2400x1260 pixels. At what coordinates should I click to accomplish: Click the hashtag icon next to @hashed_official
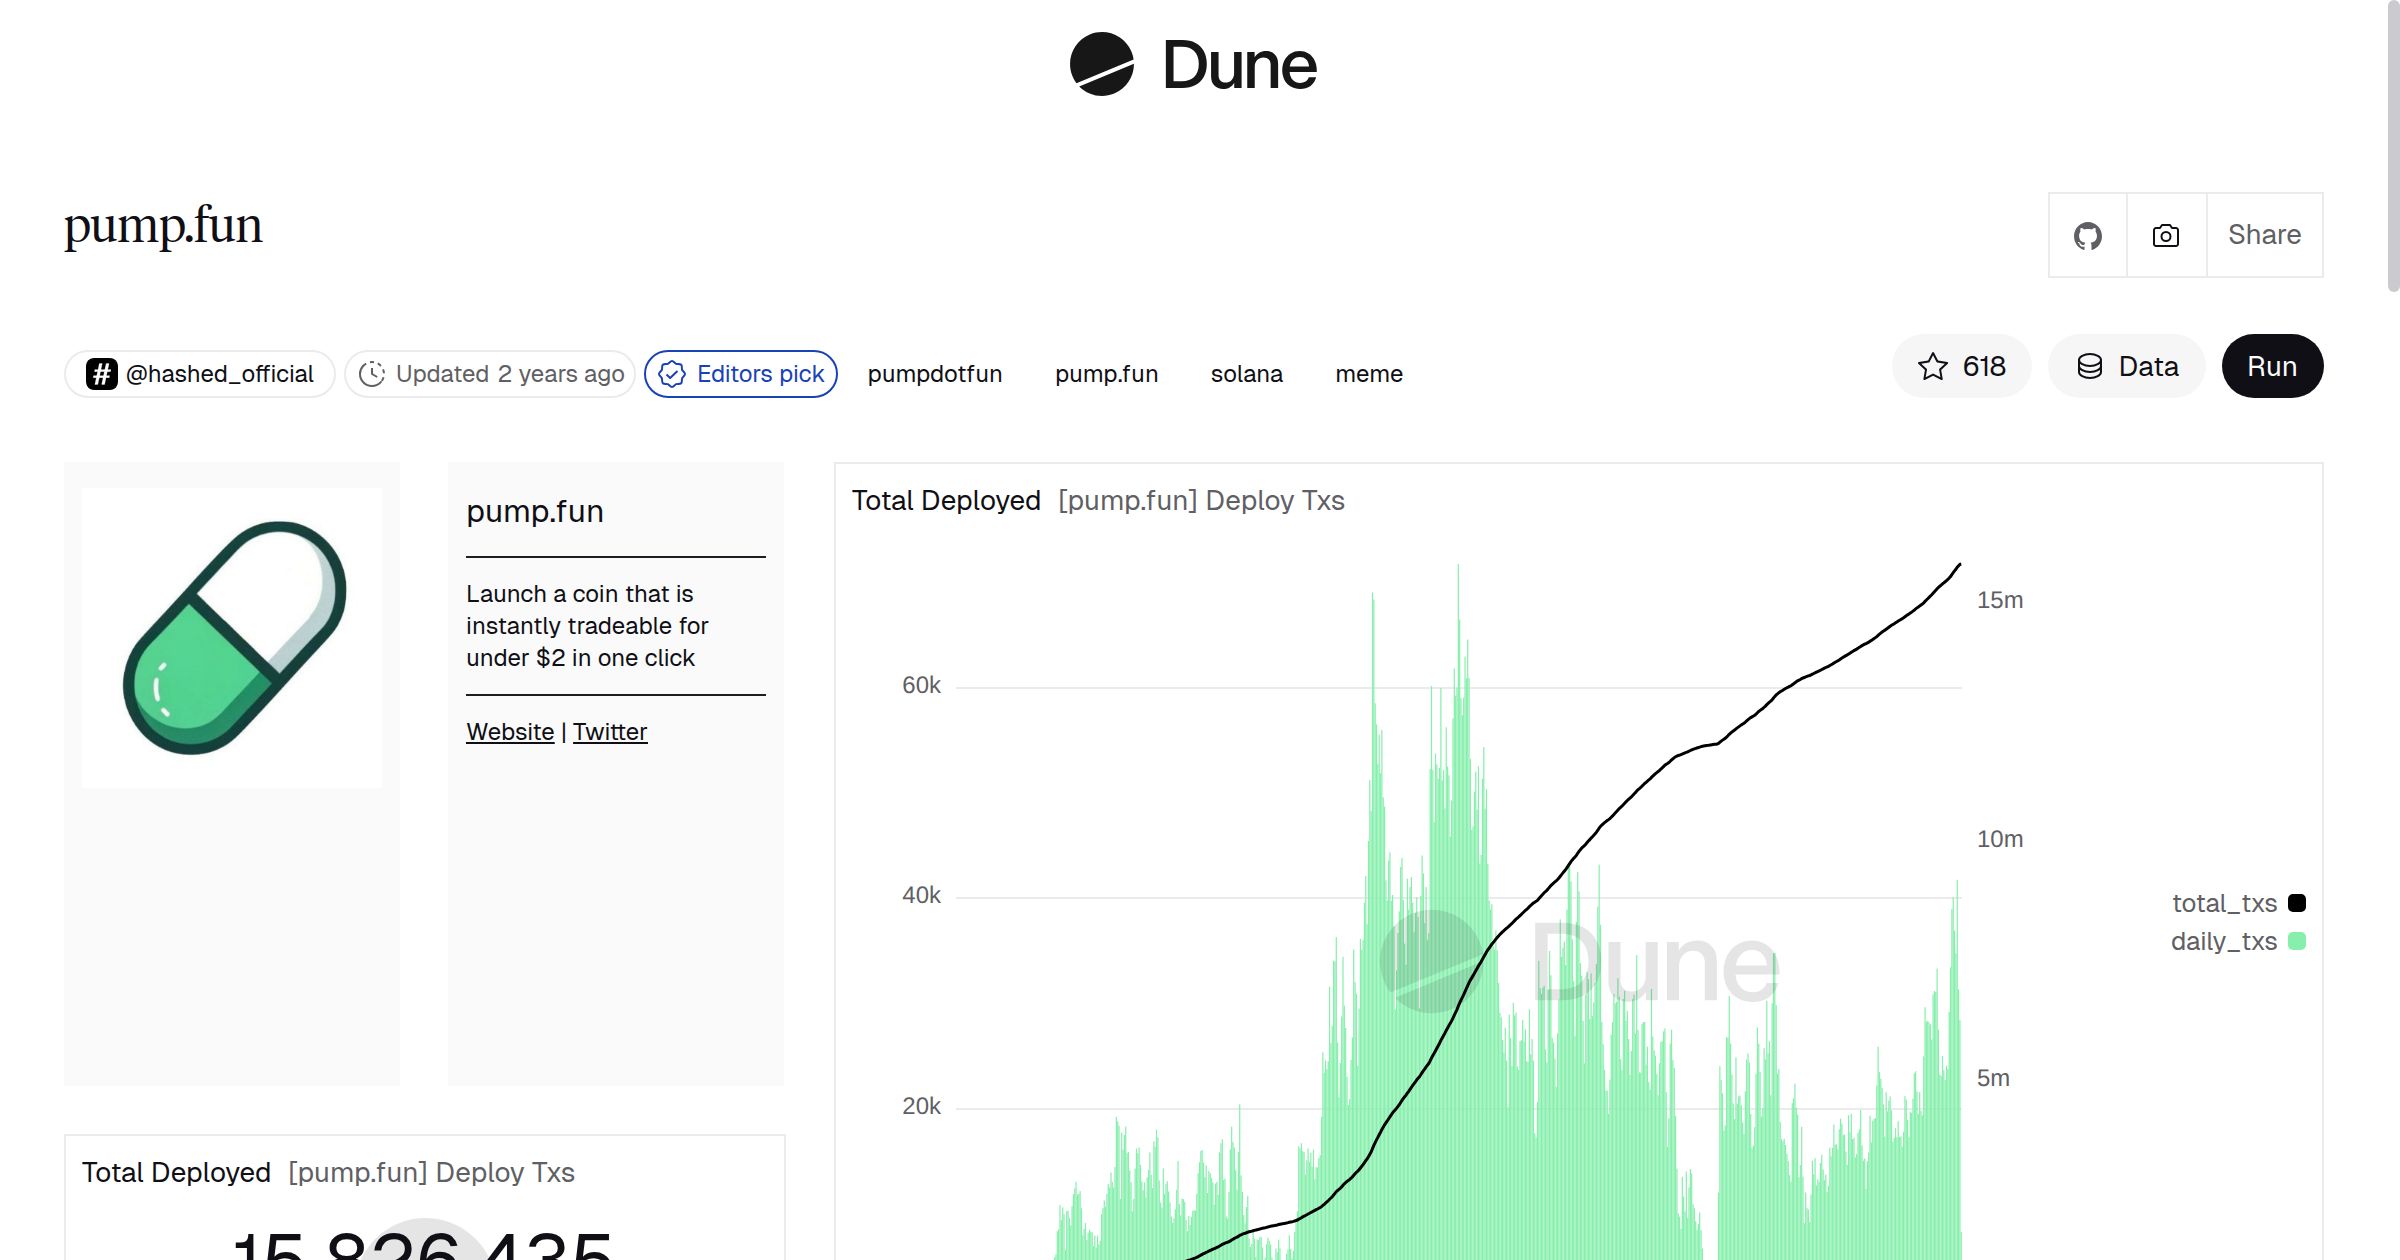coord(101,373)
